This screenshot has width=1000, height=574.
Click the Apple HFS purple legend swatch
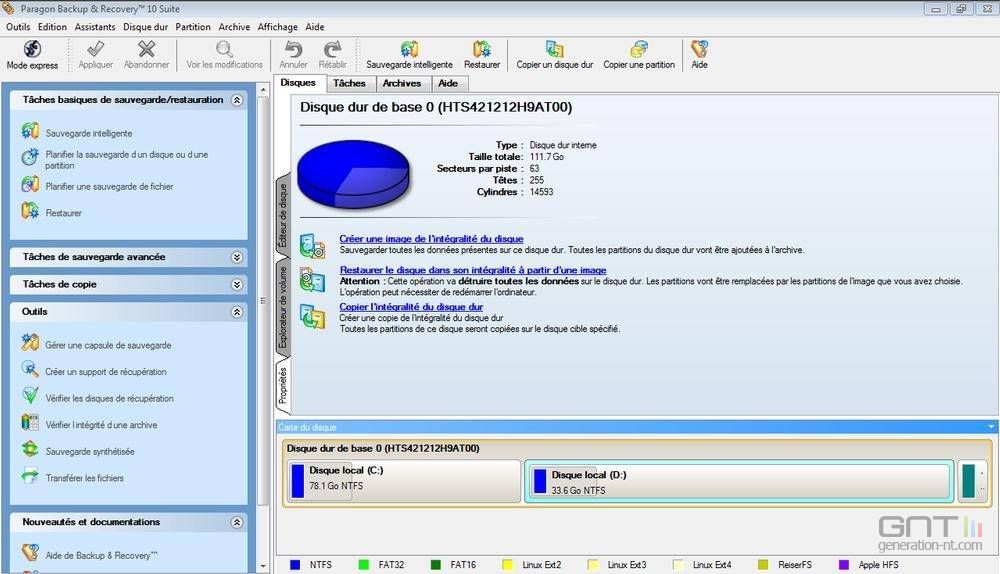coord(844,564)
